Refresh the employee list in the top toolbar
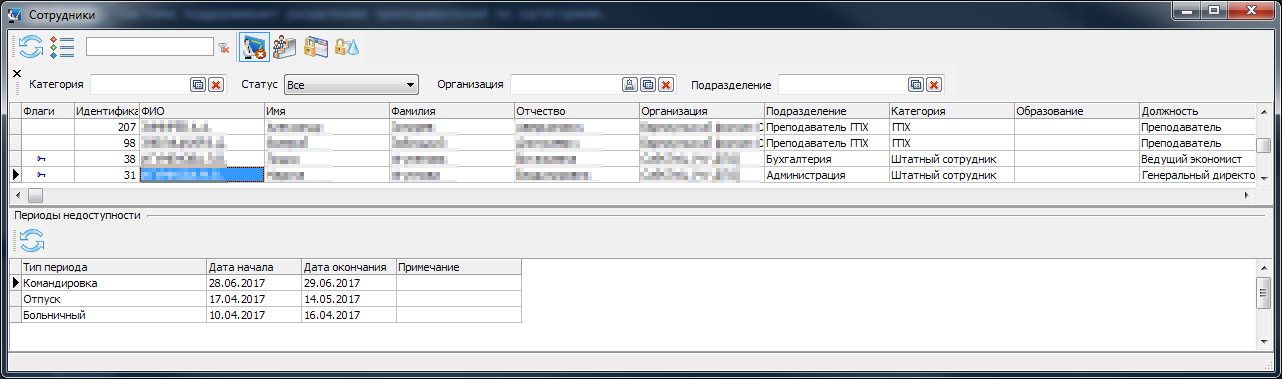This screenshot has width=1282, height=379. coord(32,46)
